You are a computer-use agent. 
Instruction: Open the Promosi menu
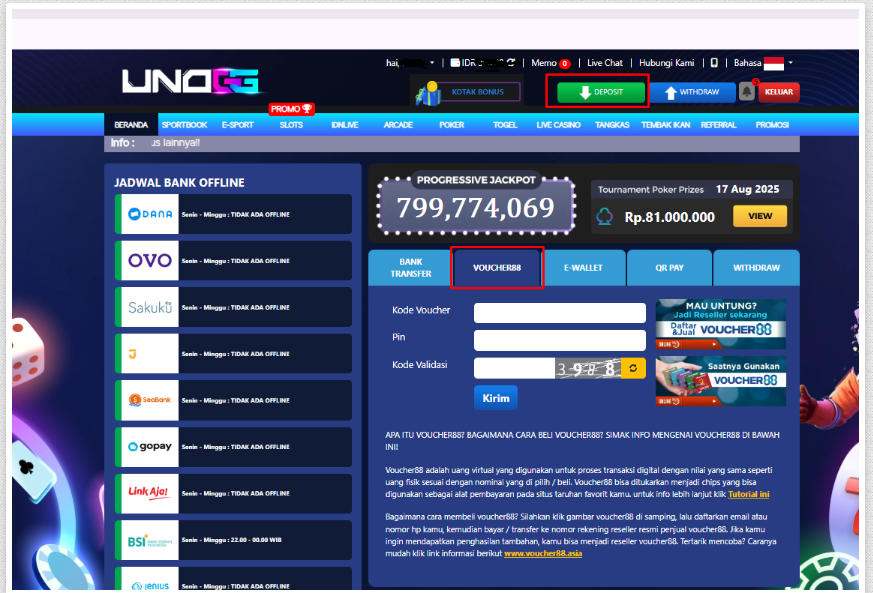point(772,125)
